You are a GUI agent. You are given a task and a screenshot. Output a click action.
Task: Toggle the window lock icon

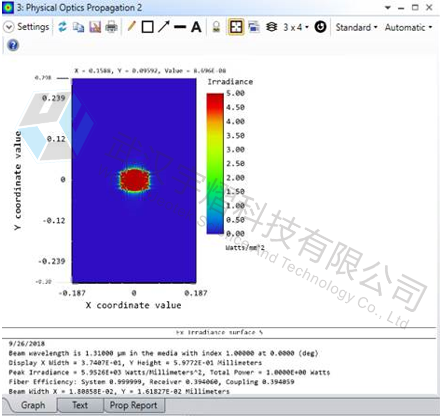216,27
